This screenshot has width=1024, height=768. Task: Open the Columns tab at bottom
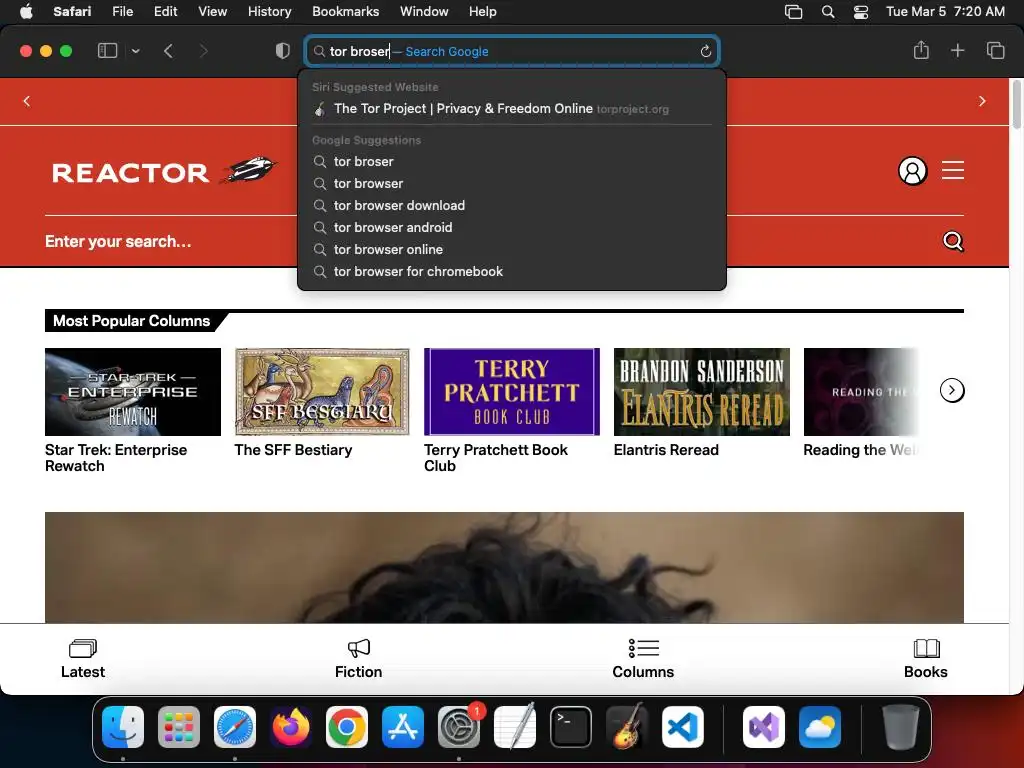click(x=643, y=659)
